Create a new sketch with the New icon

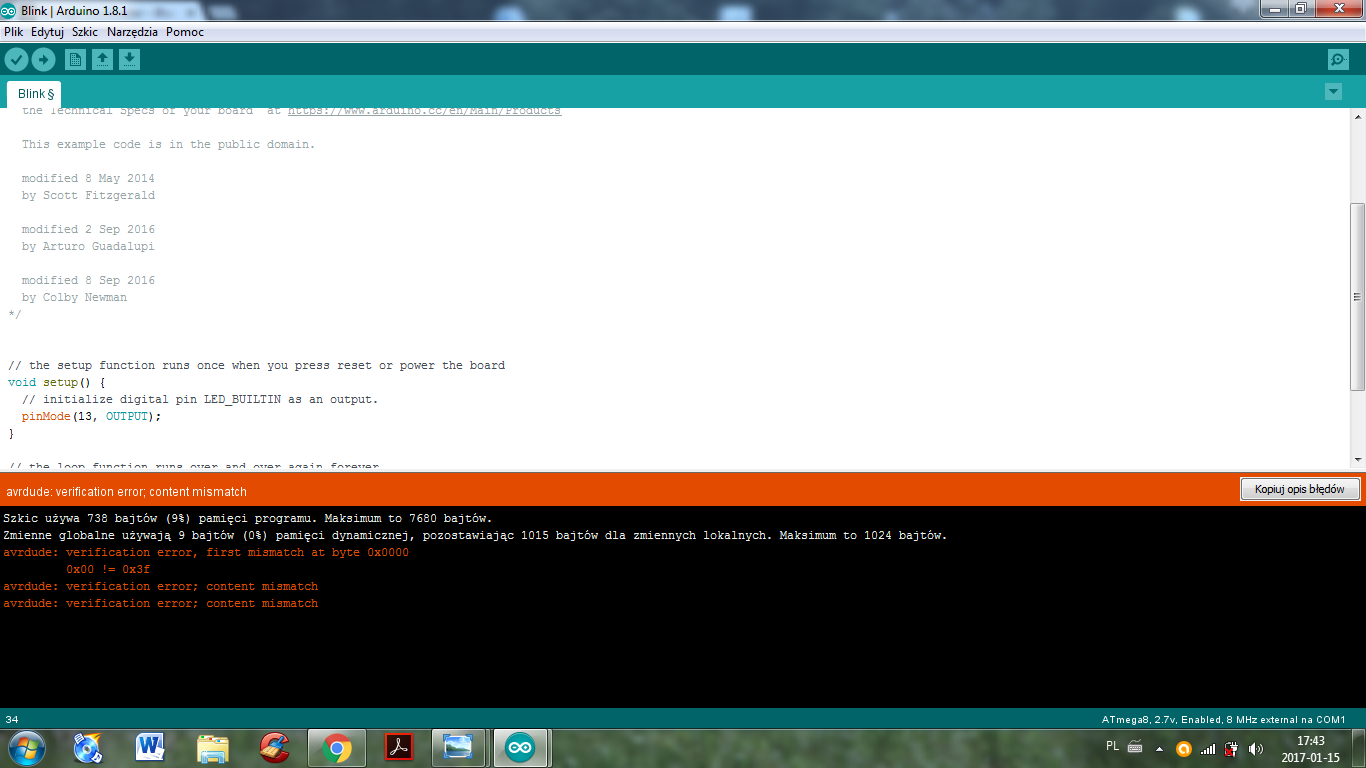[x=76, y=60]
